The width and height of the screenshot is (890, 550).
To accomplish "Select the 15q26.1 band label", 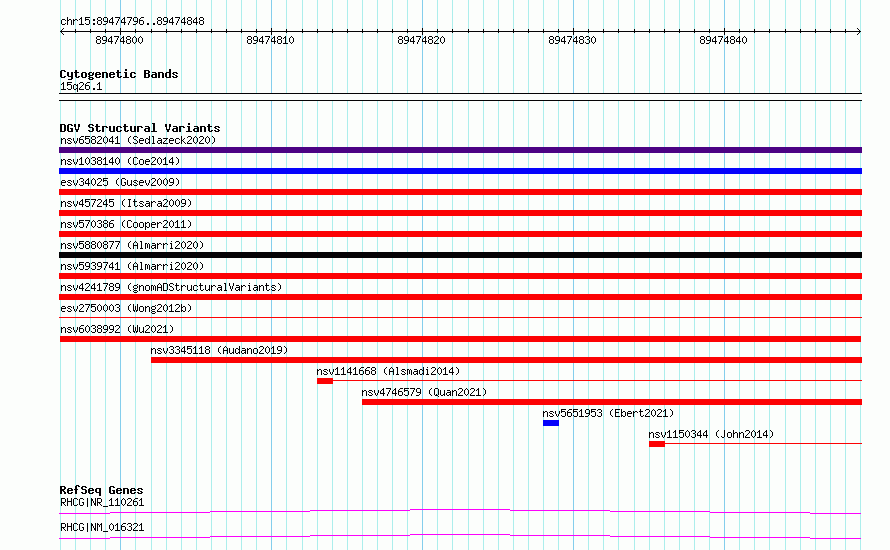I will click(x=81, y=86).
